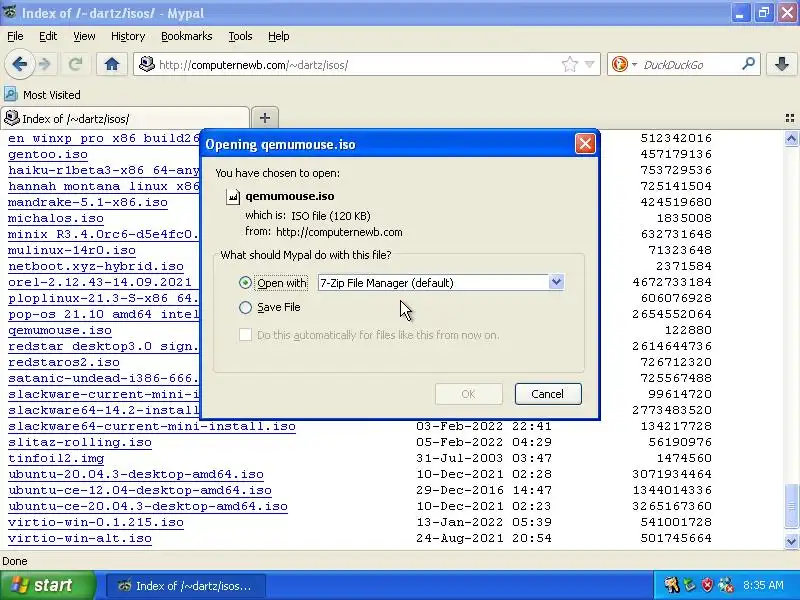Viewport: 800px width, 600px height.
Task: Open the virtio-win-alt.iso link
Action: coord(80,538)
